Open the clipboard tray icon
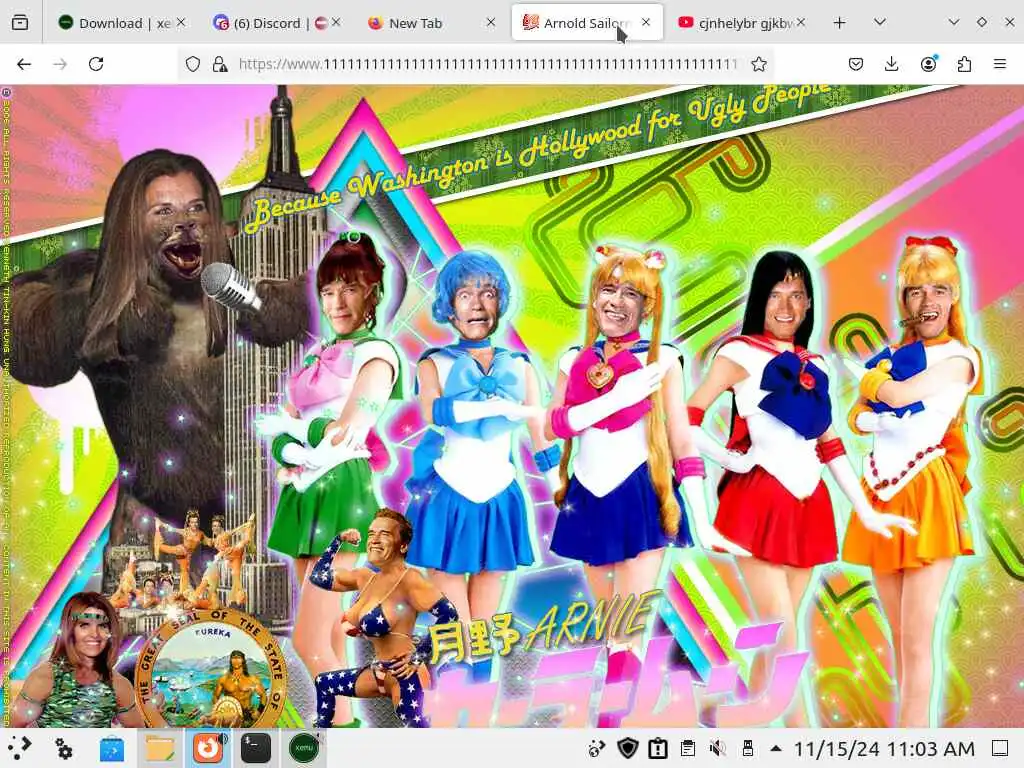This screenshot has width=1024, height=768. point(688,748)
